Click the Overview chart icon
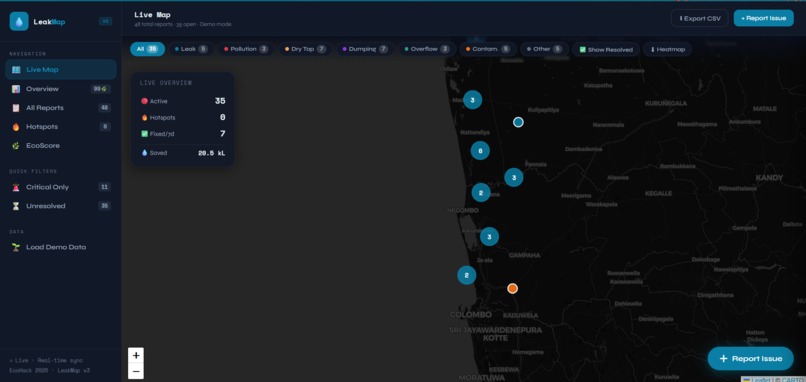This screenshot has height=382, width=806. click(16, 89)
